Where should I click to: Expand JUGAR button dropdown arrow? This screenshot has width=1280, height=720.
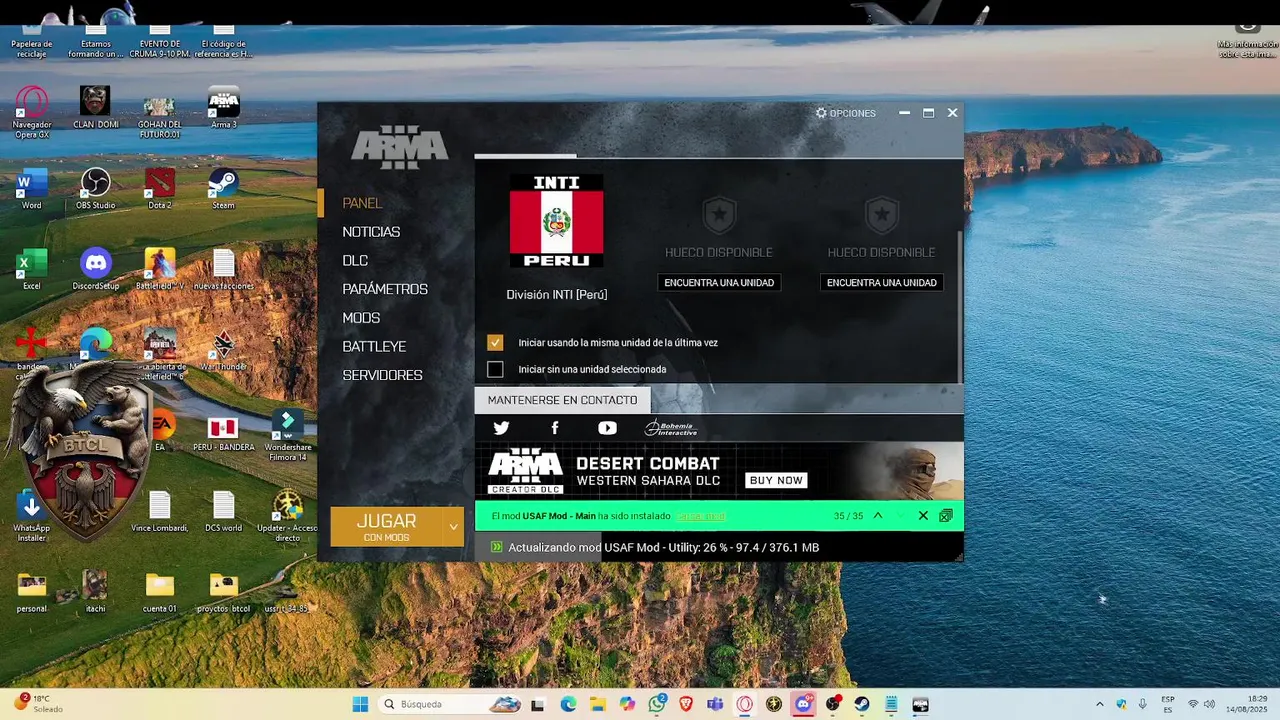(x=454, y=526)
